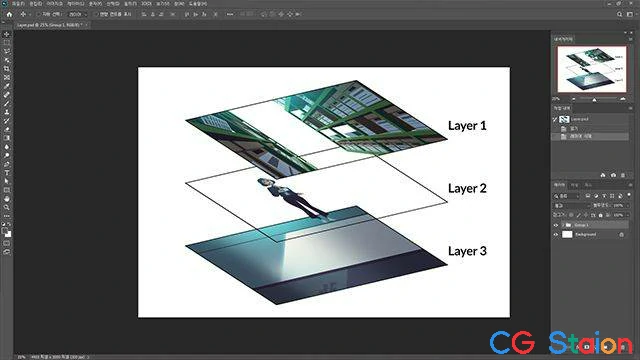This screenshot has height=360, width=640.
Task: Select the Brush tool
Action: [x=7, y=103]
